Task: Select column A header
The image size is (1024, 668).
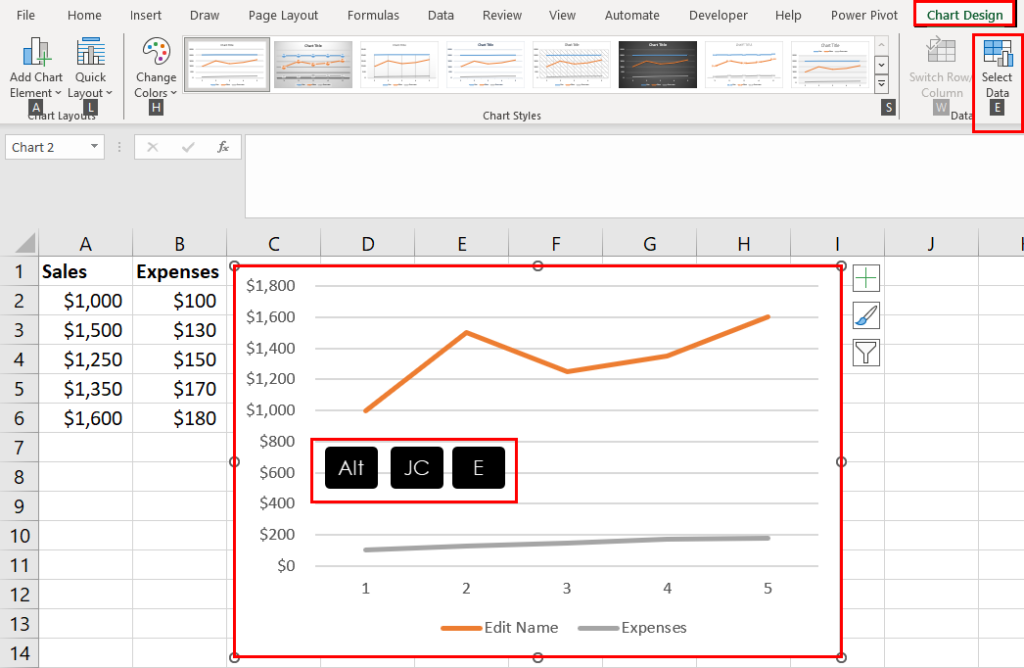Action: click(85, 244)
